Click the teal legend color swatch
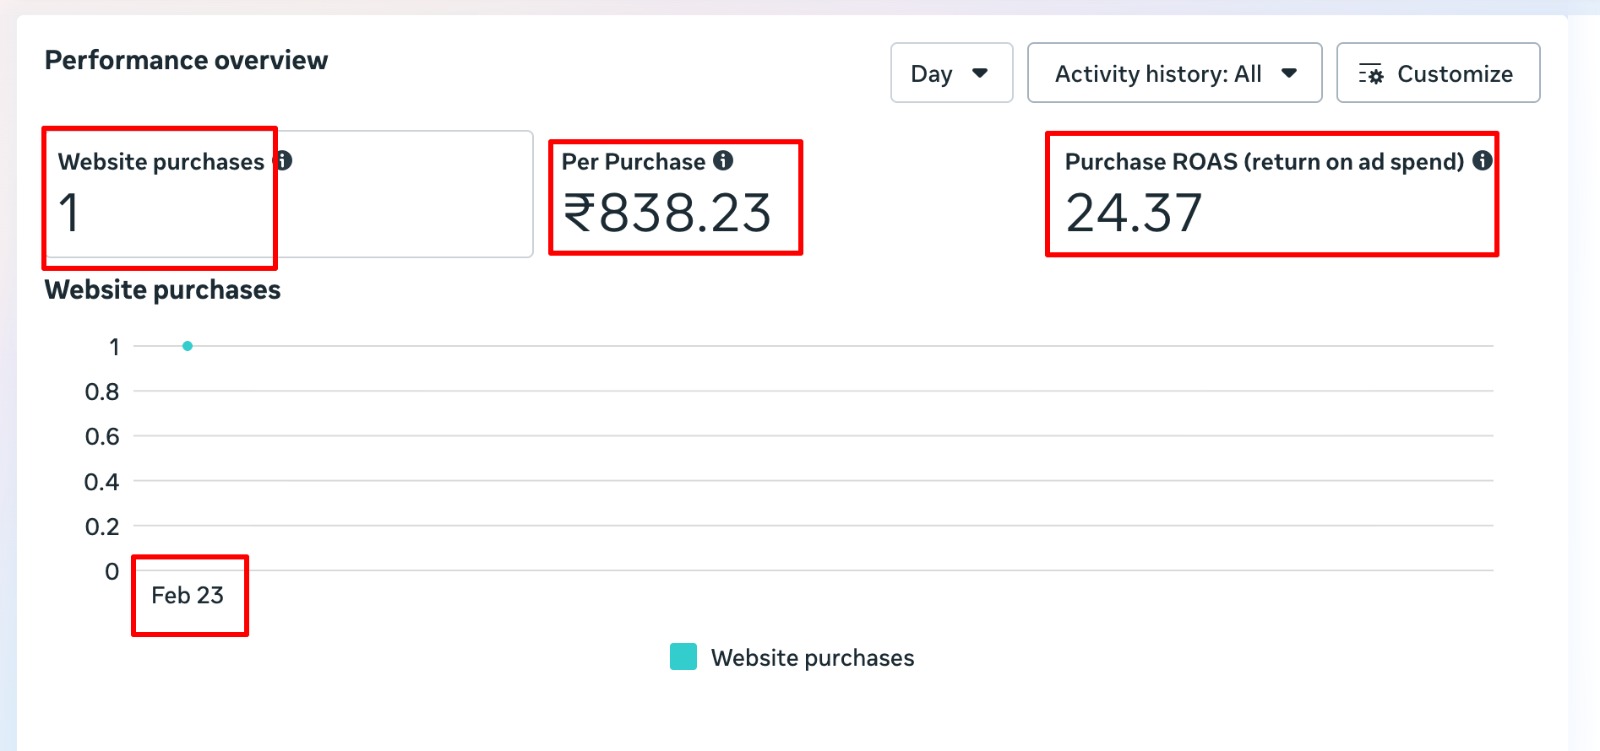 click(x=683, y=657)
